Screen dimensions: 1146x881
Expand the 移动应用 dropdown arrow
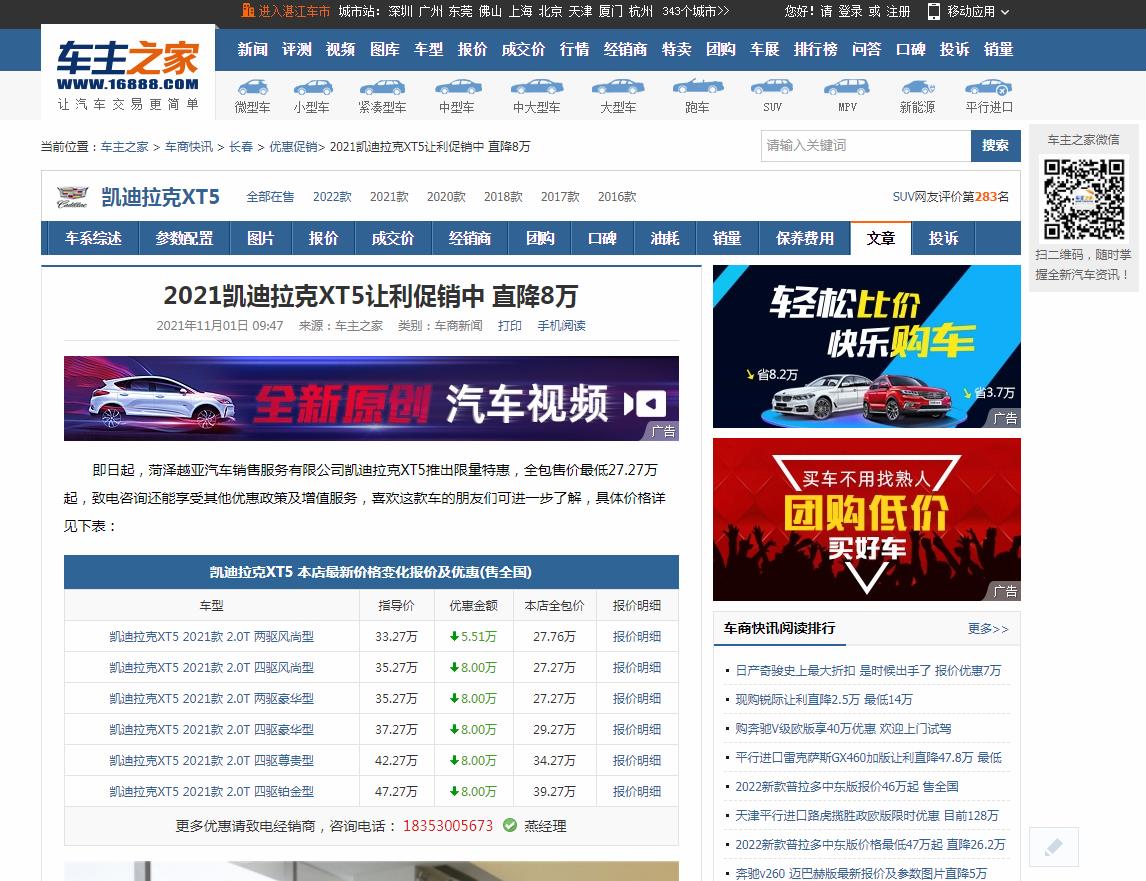click(x=1005, y=12)
